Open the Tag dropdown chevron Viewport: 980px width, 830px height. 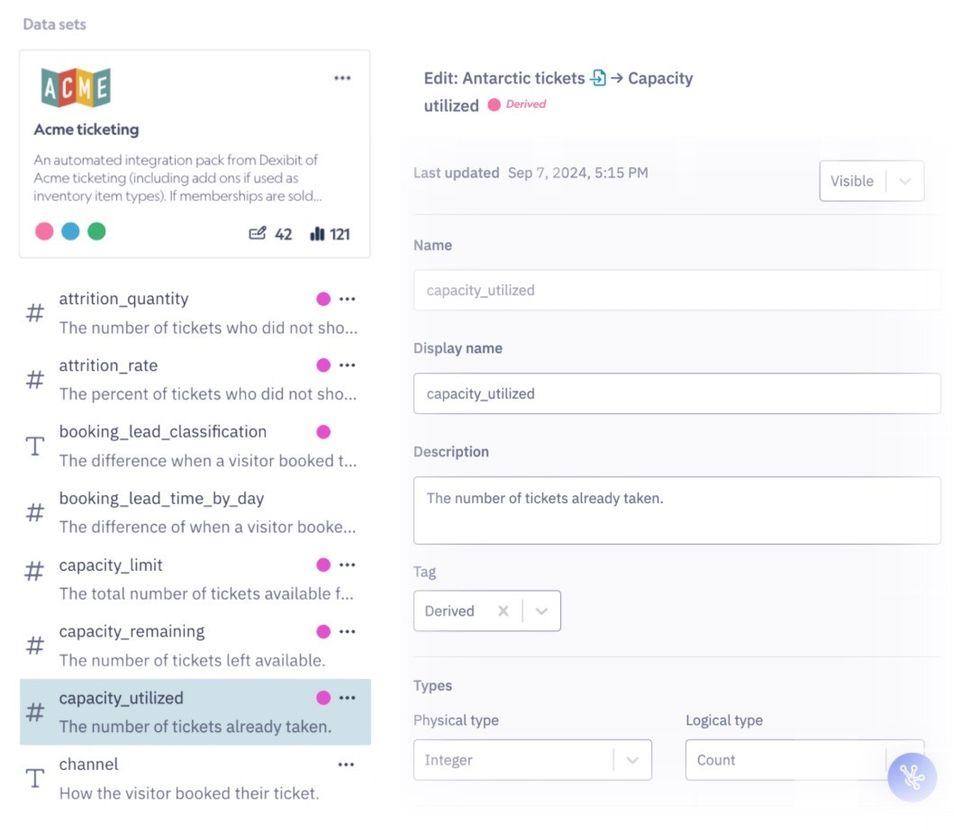point(541,611)
